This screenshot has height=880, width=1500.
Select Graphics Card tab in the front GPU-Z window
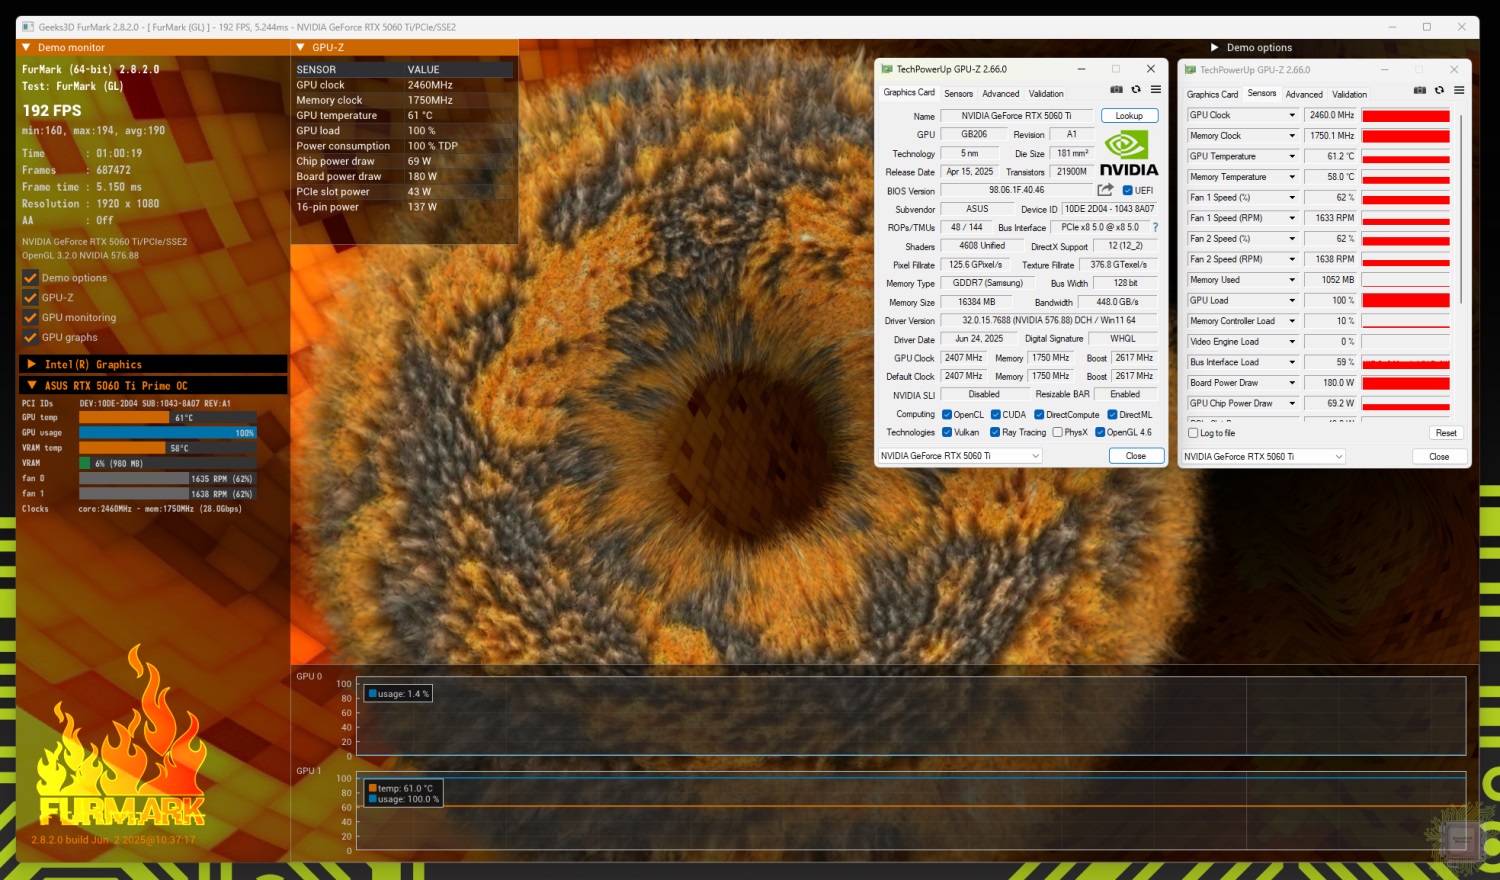pyautogui.click(x=909, y=92)
